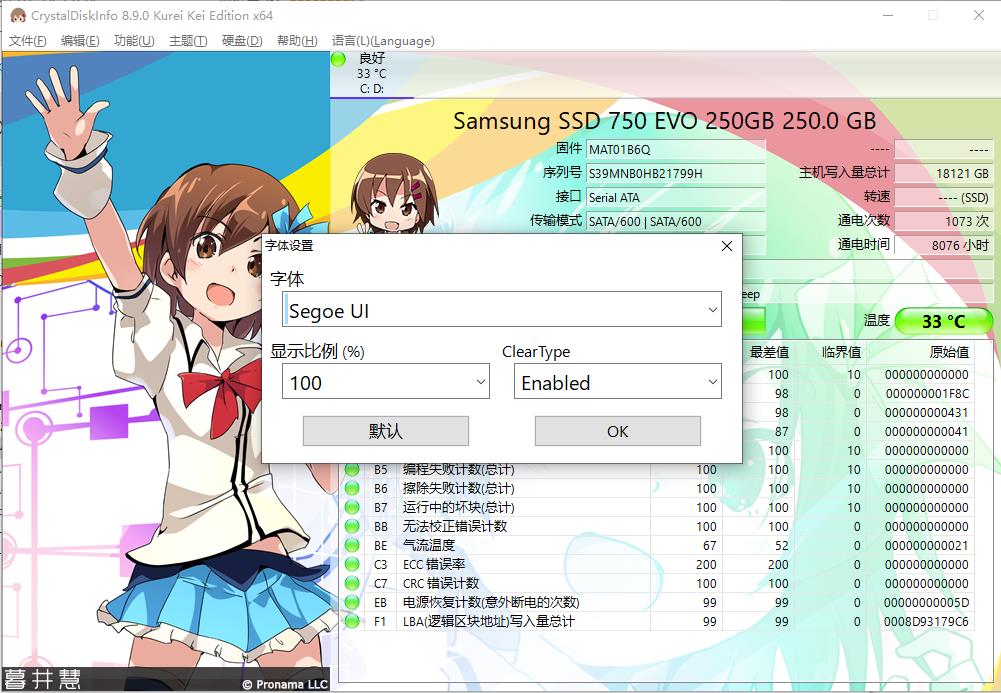Open the 硬盘(D) menu
The width and height of the screenshot is (1001, 693).
tap(242, 41)
